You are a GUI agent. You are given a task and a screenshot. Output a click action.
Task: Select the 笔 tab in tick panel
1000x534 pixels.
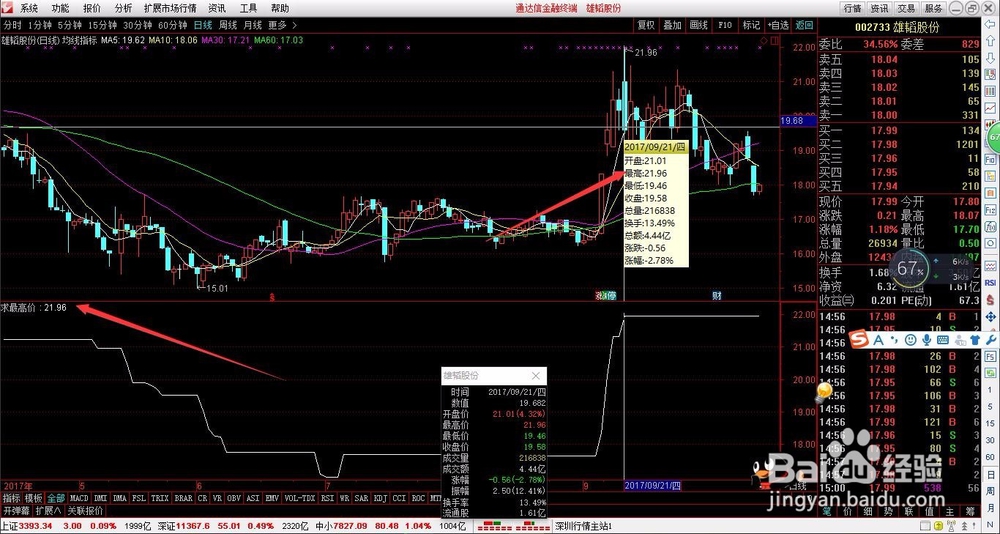[828, 510]
